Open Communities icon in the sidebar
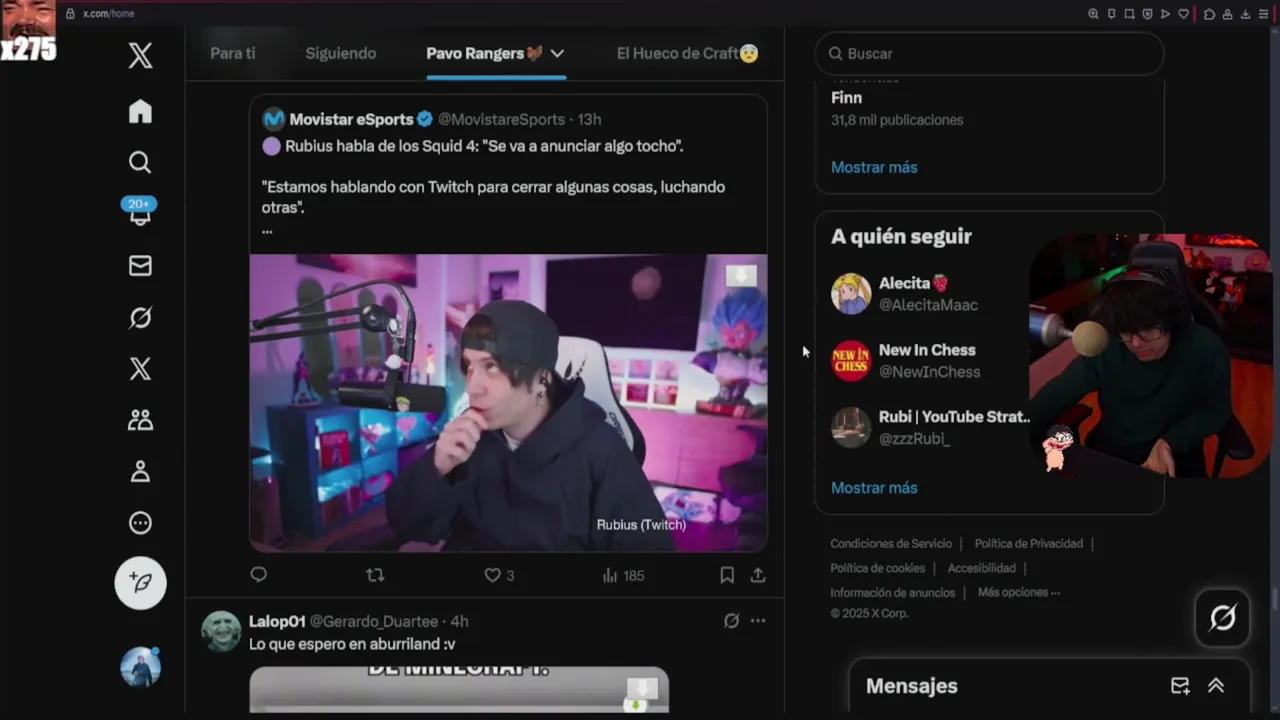 pos(140,420)
